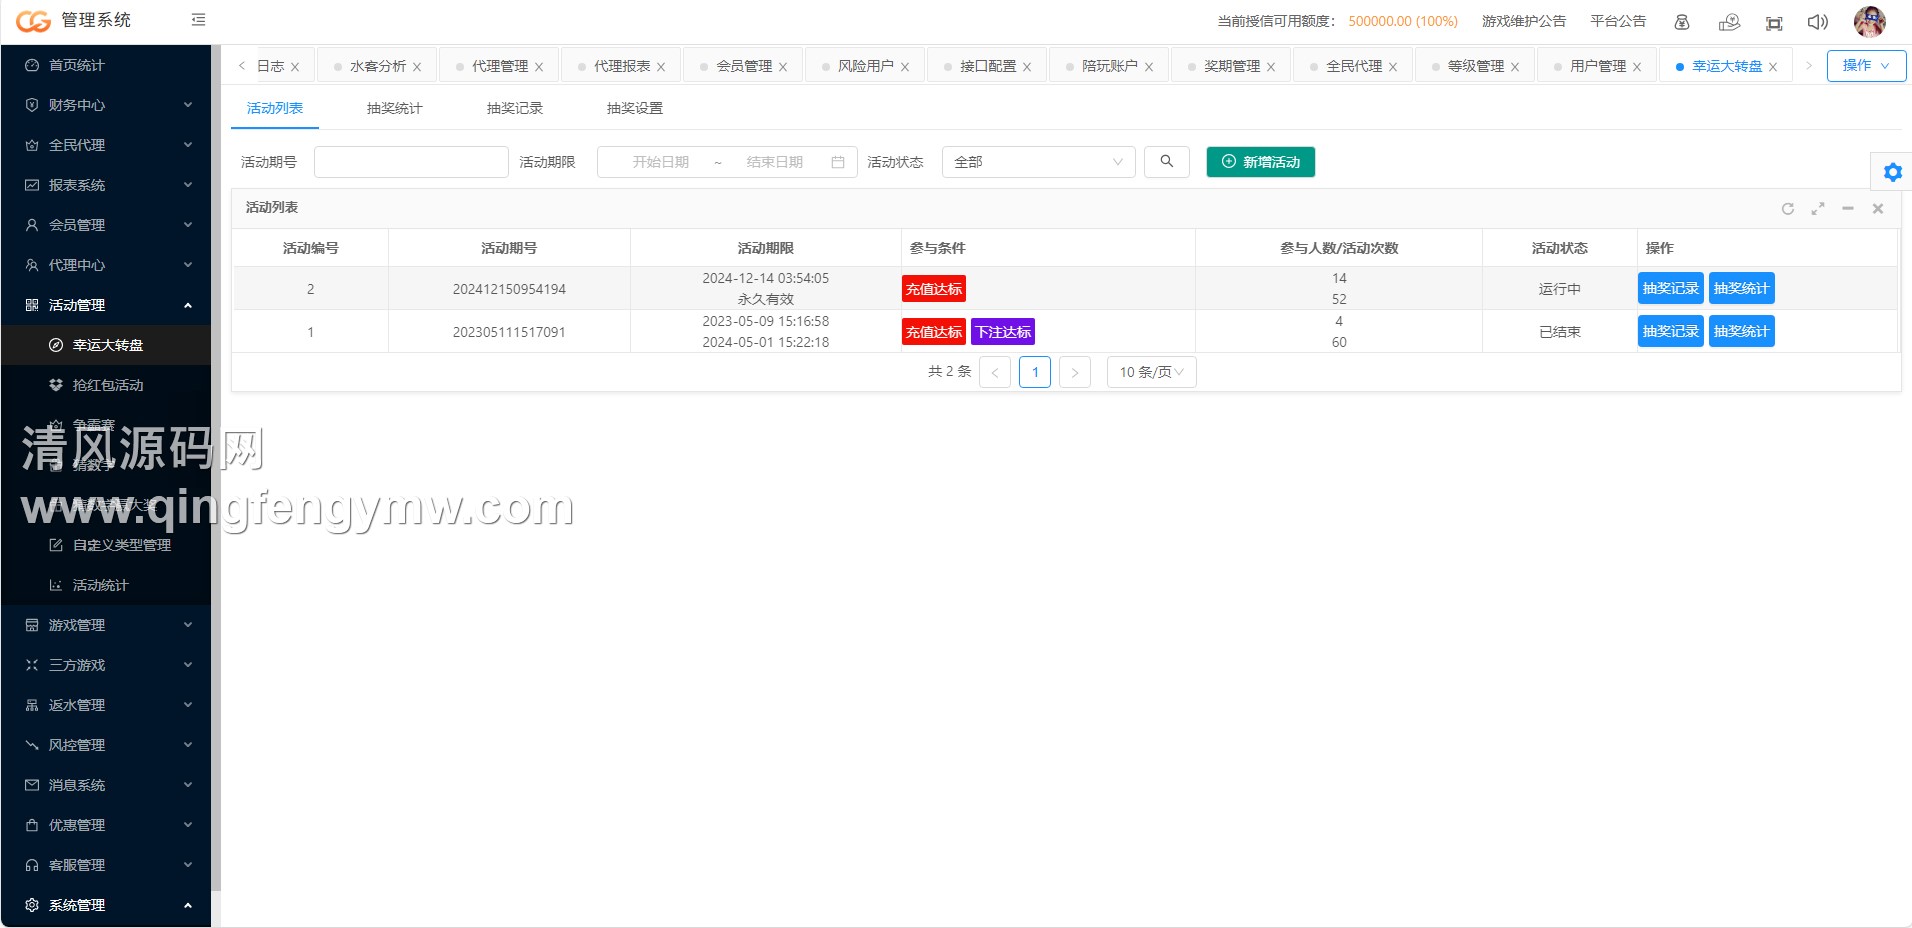Image resolution: width=1912 pixels, height=928 pixels.
Task: Open the blue settings gear panel
Action: click(x=1892, y=172)
